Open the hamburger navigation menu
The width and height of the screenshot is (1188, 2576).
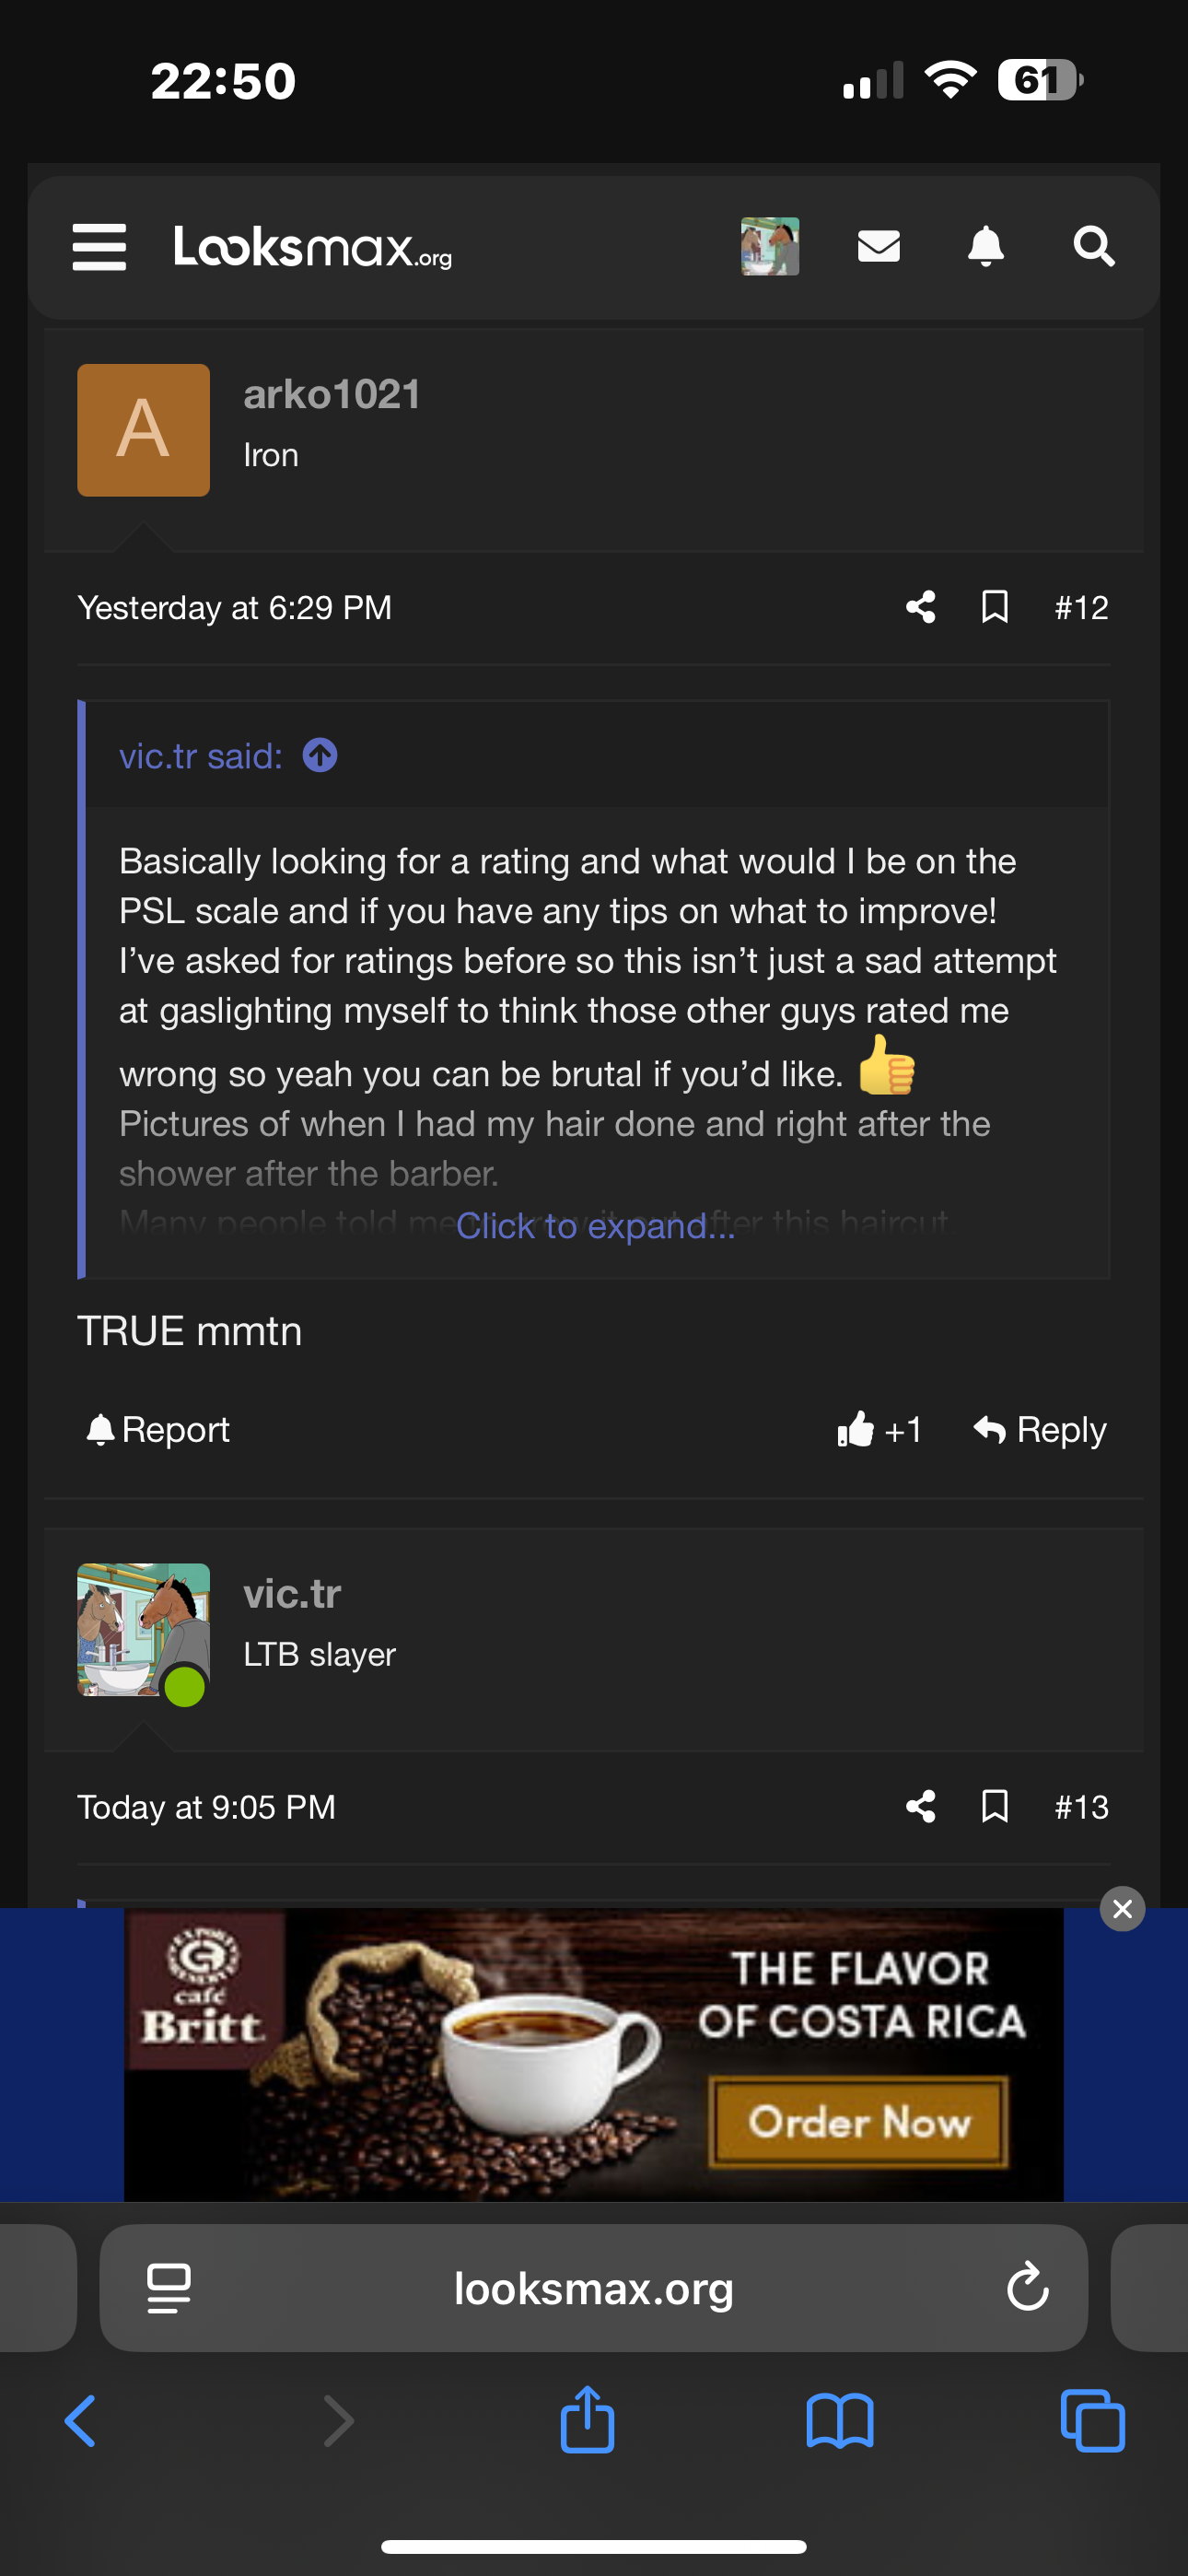coord(99,246)
